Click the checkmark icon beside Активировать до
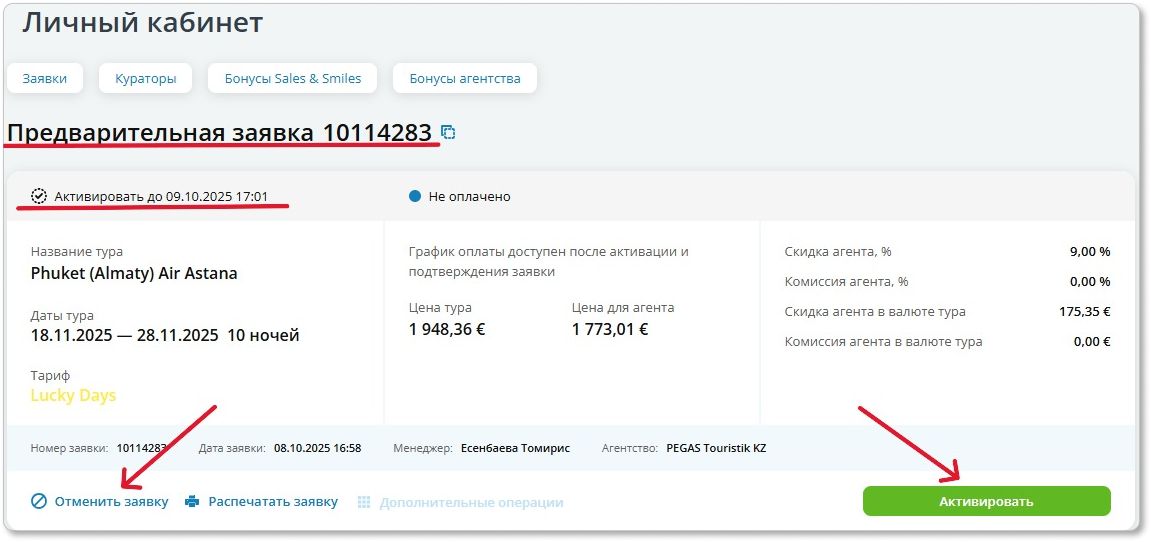The width and height of the screenshot is (1151, 542). tap(40, 196)
